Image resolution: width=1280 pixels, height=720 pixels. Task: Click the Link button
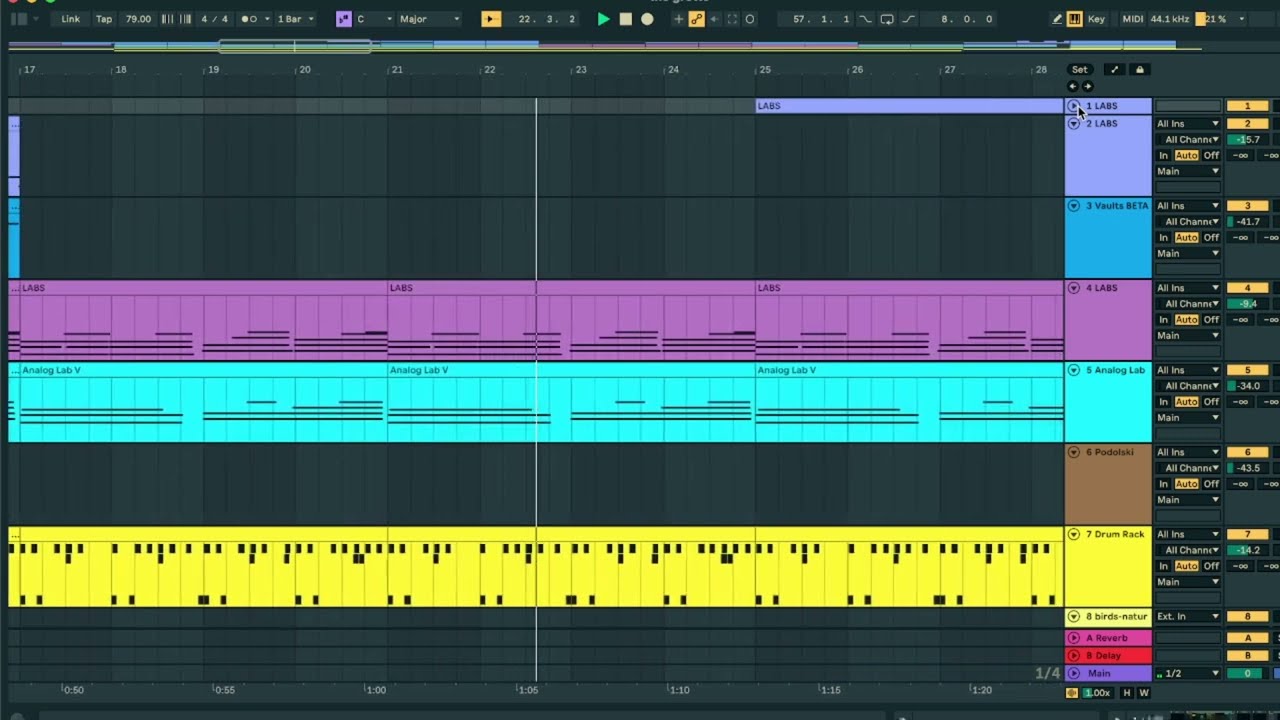coord(70,19)
